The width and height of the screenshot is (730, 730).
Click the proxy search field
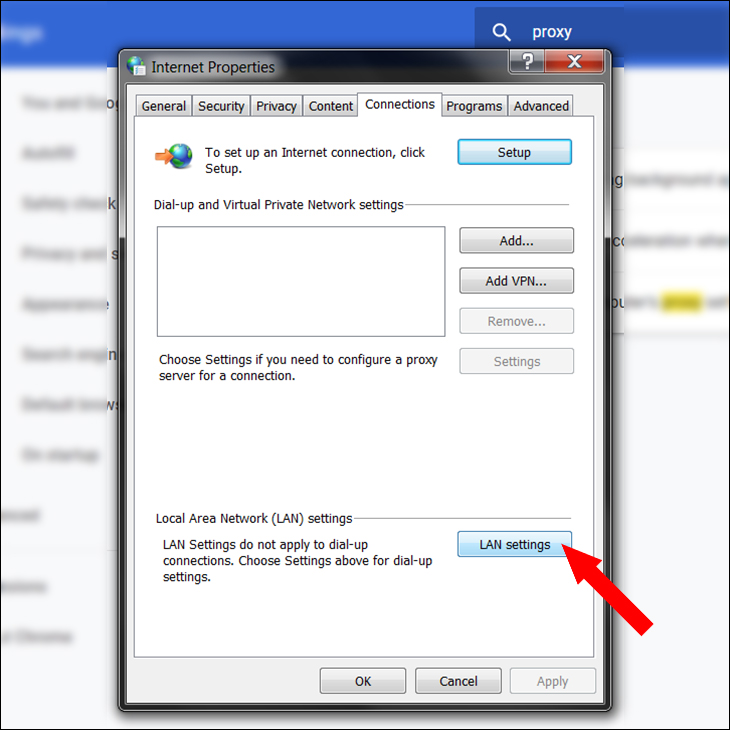573,32
